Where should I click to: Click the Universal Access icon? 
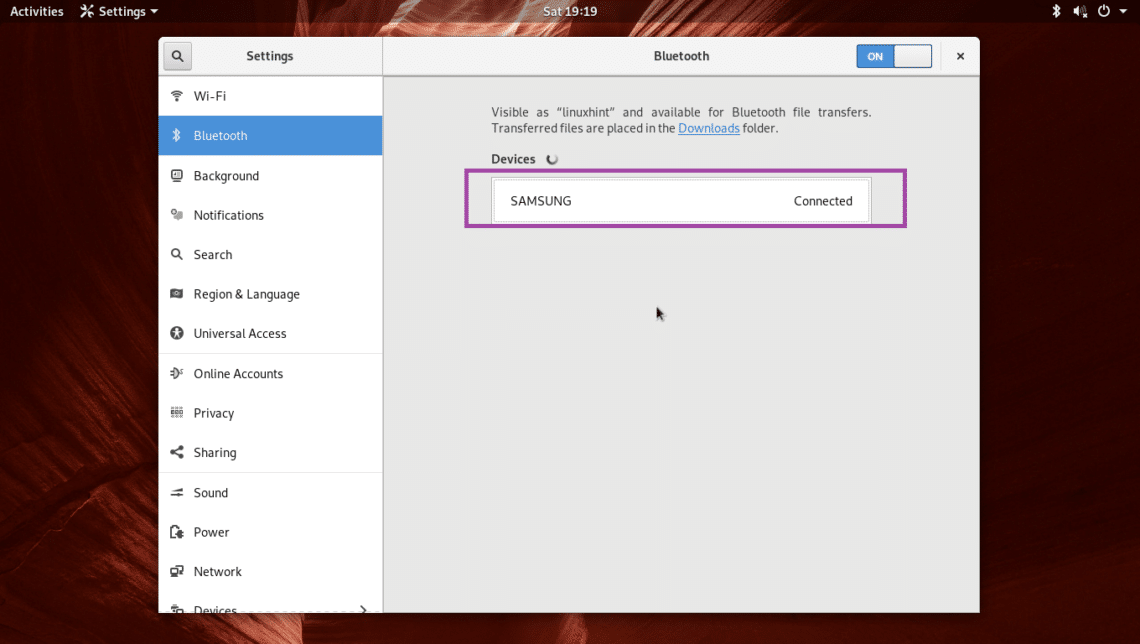177,334
